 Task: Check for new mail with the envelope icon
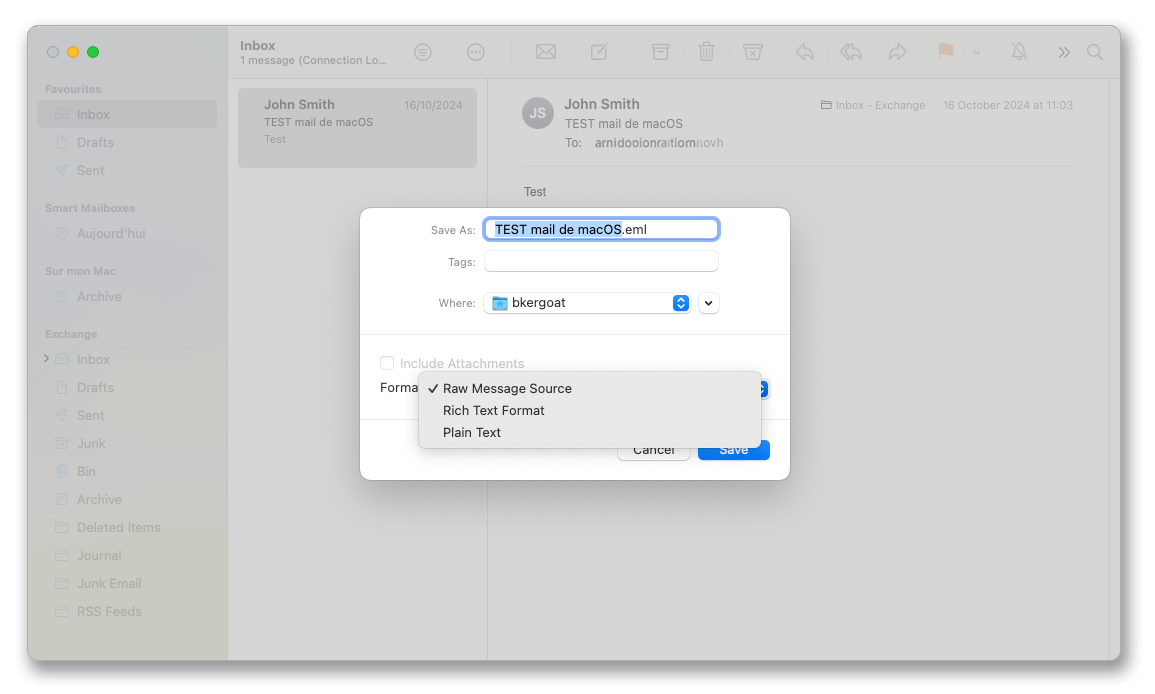[545, 51]
